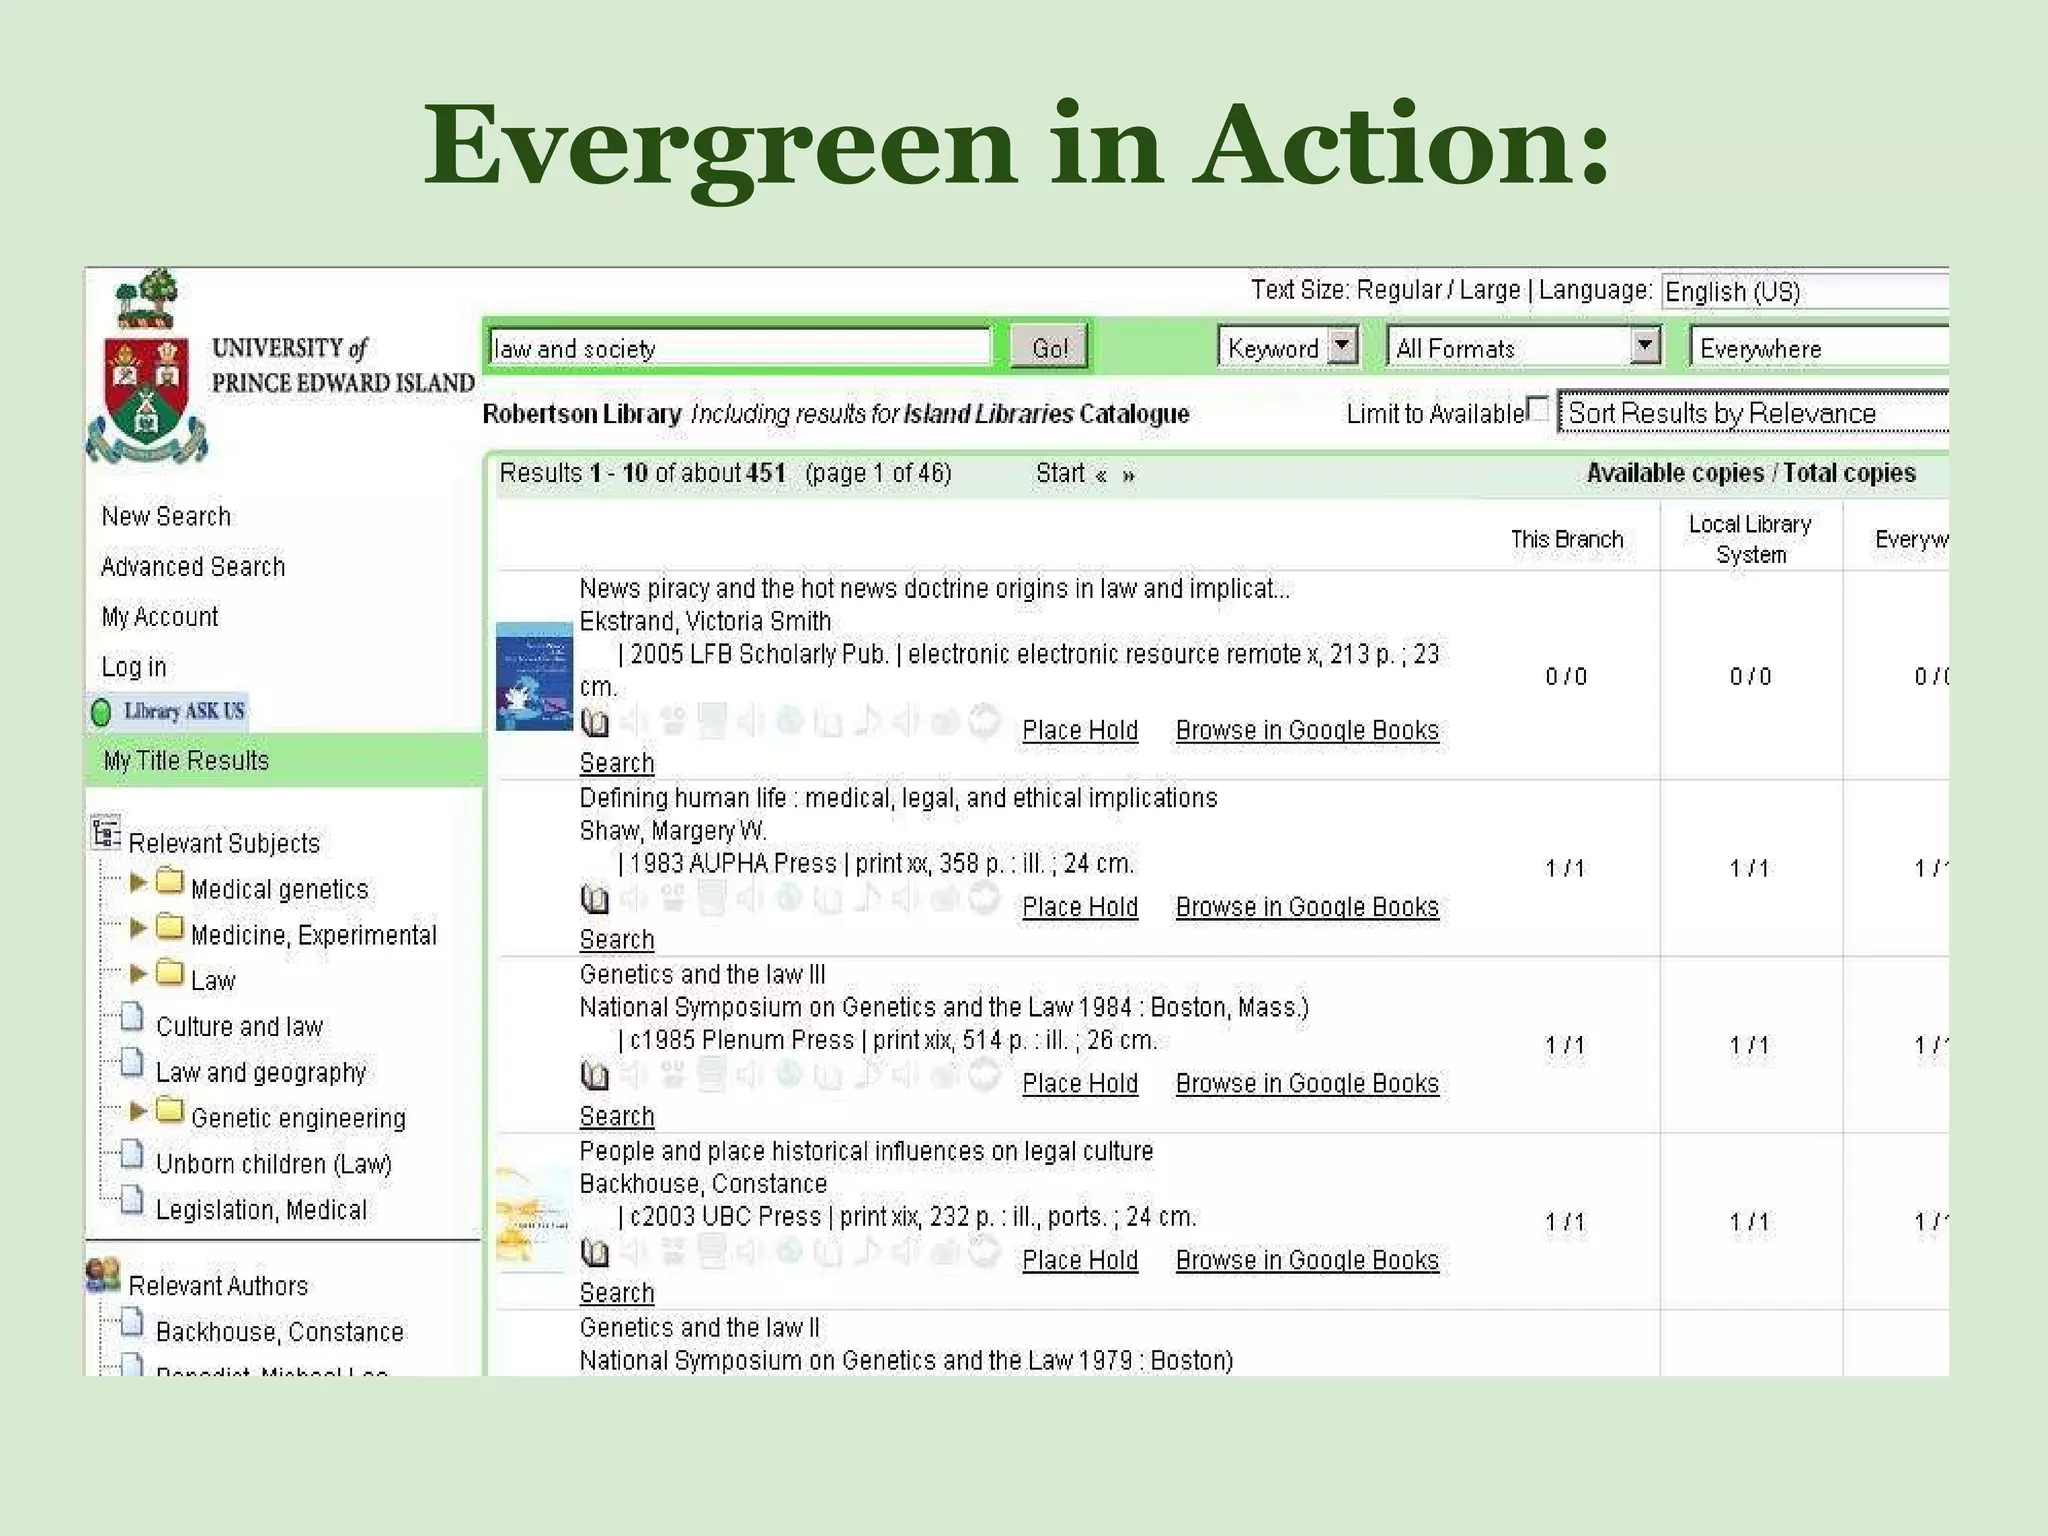Screen dimensions: 2048x1536
Task: Open the Sort Results by Relevance dropdown
Action: pos(1754,412)
